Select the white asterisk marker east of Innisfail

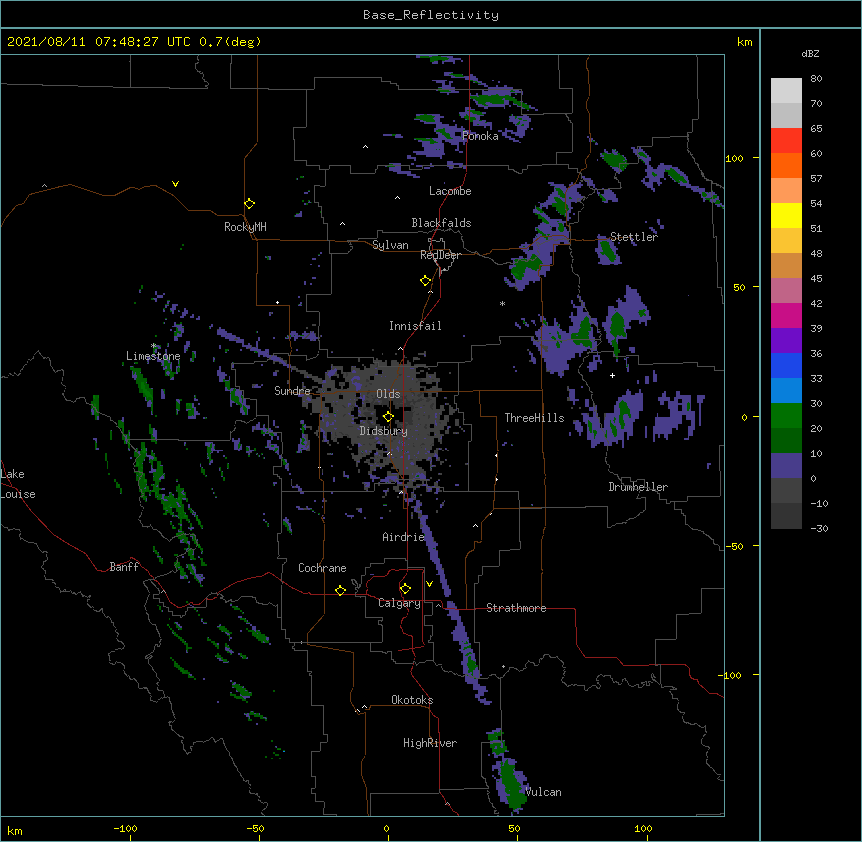[502, 303]
